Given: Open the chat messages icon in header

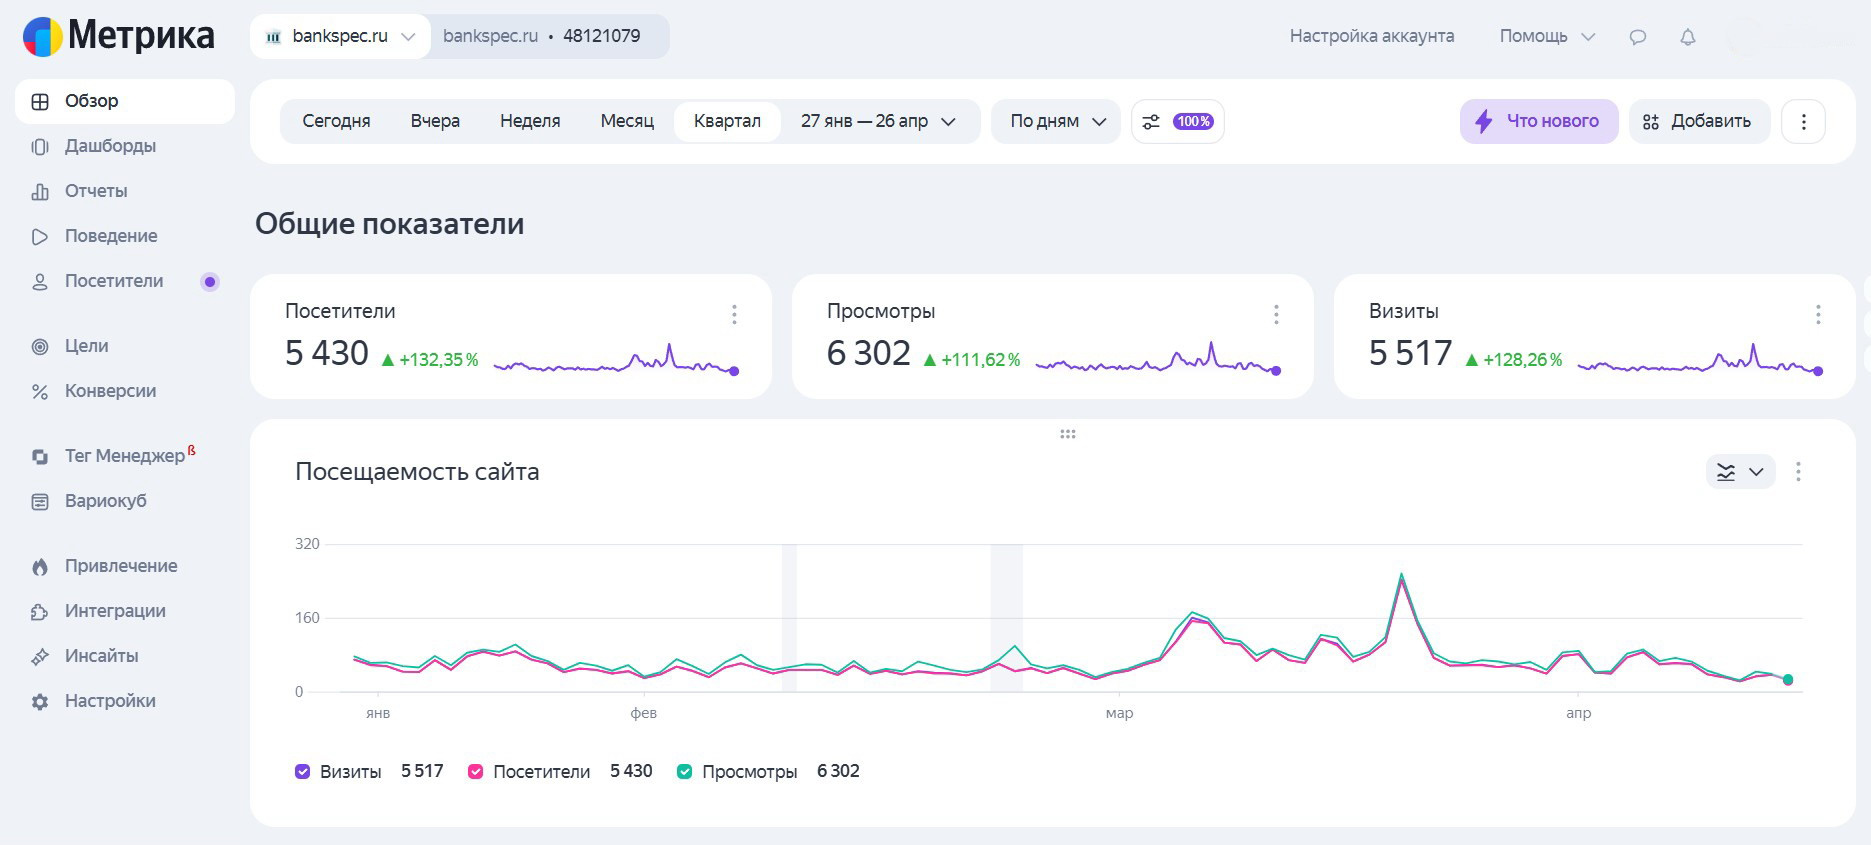Looking at the screenshot, I should click(1637, 37).
